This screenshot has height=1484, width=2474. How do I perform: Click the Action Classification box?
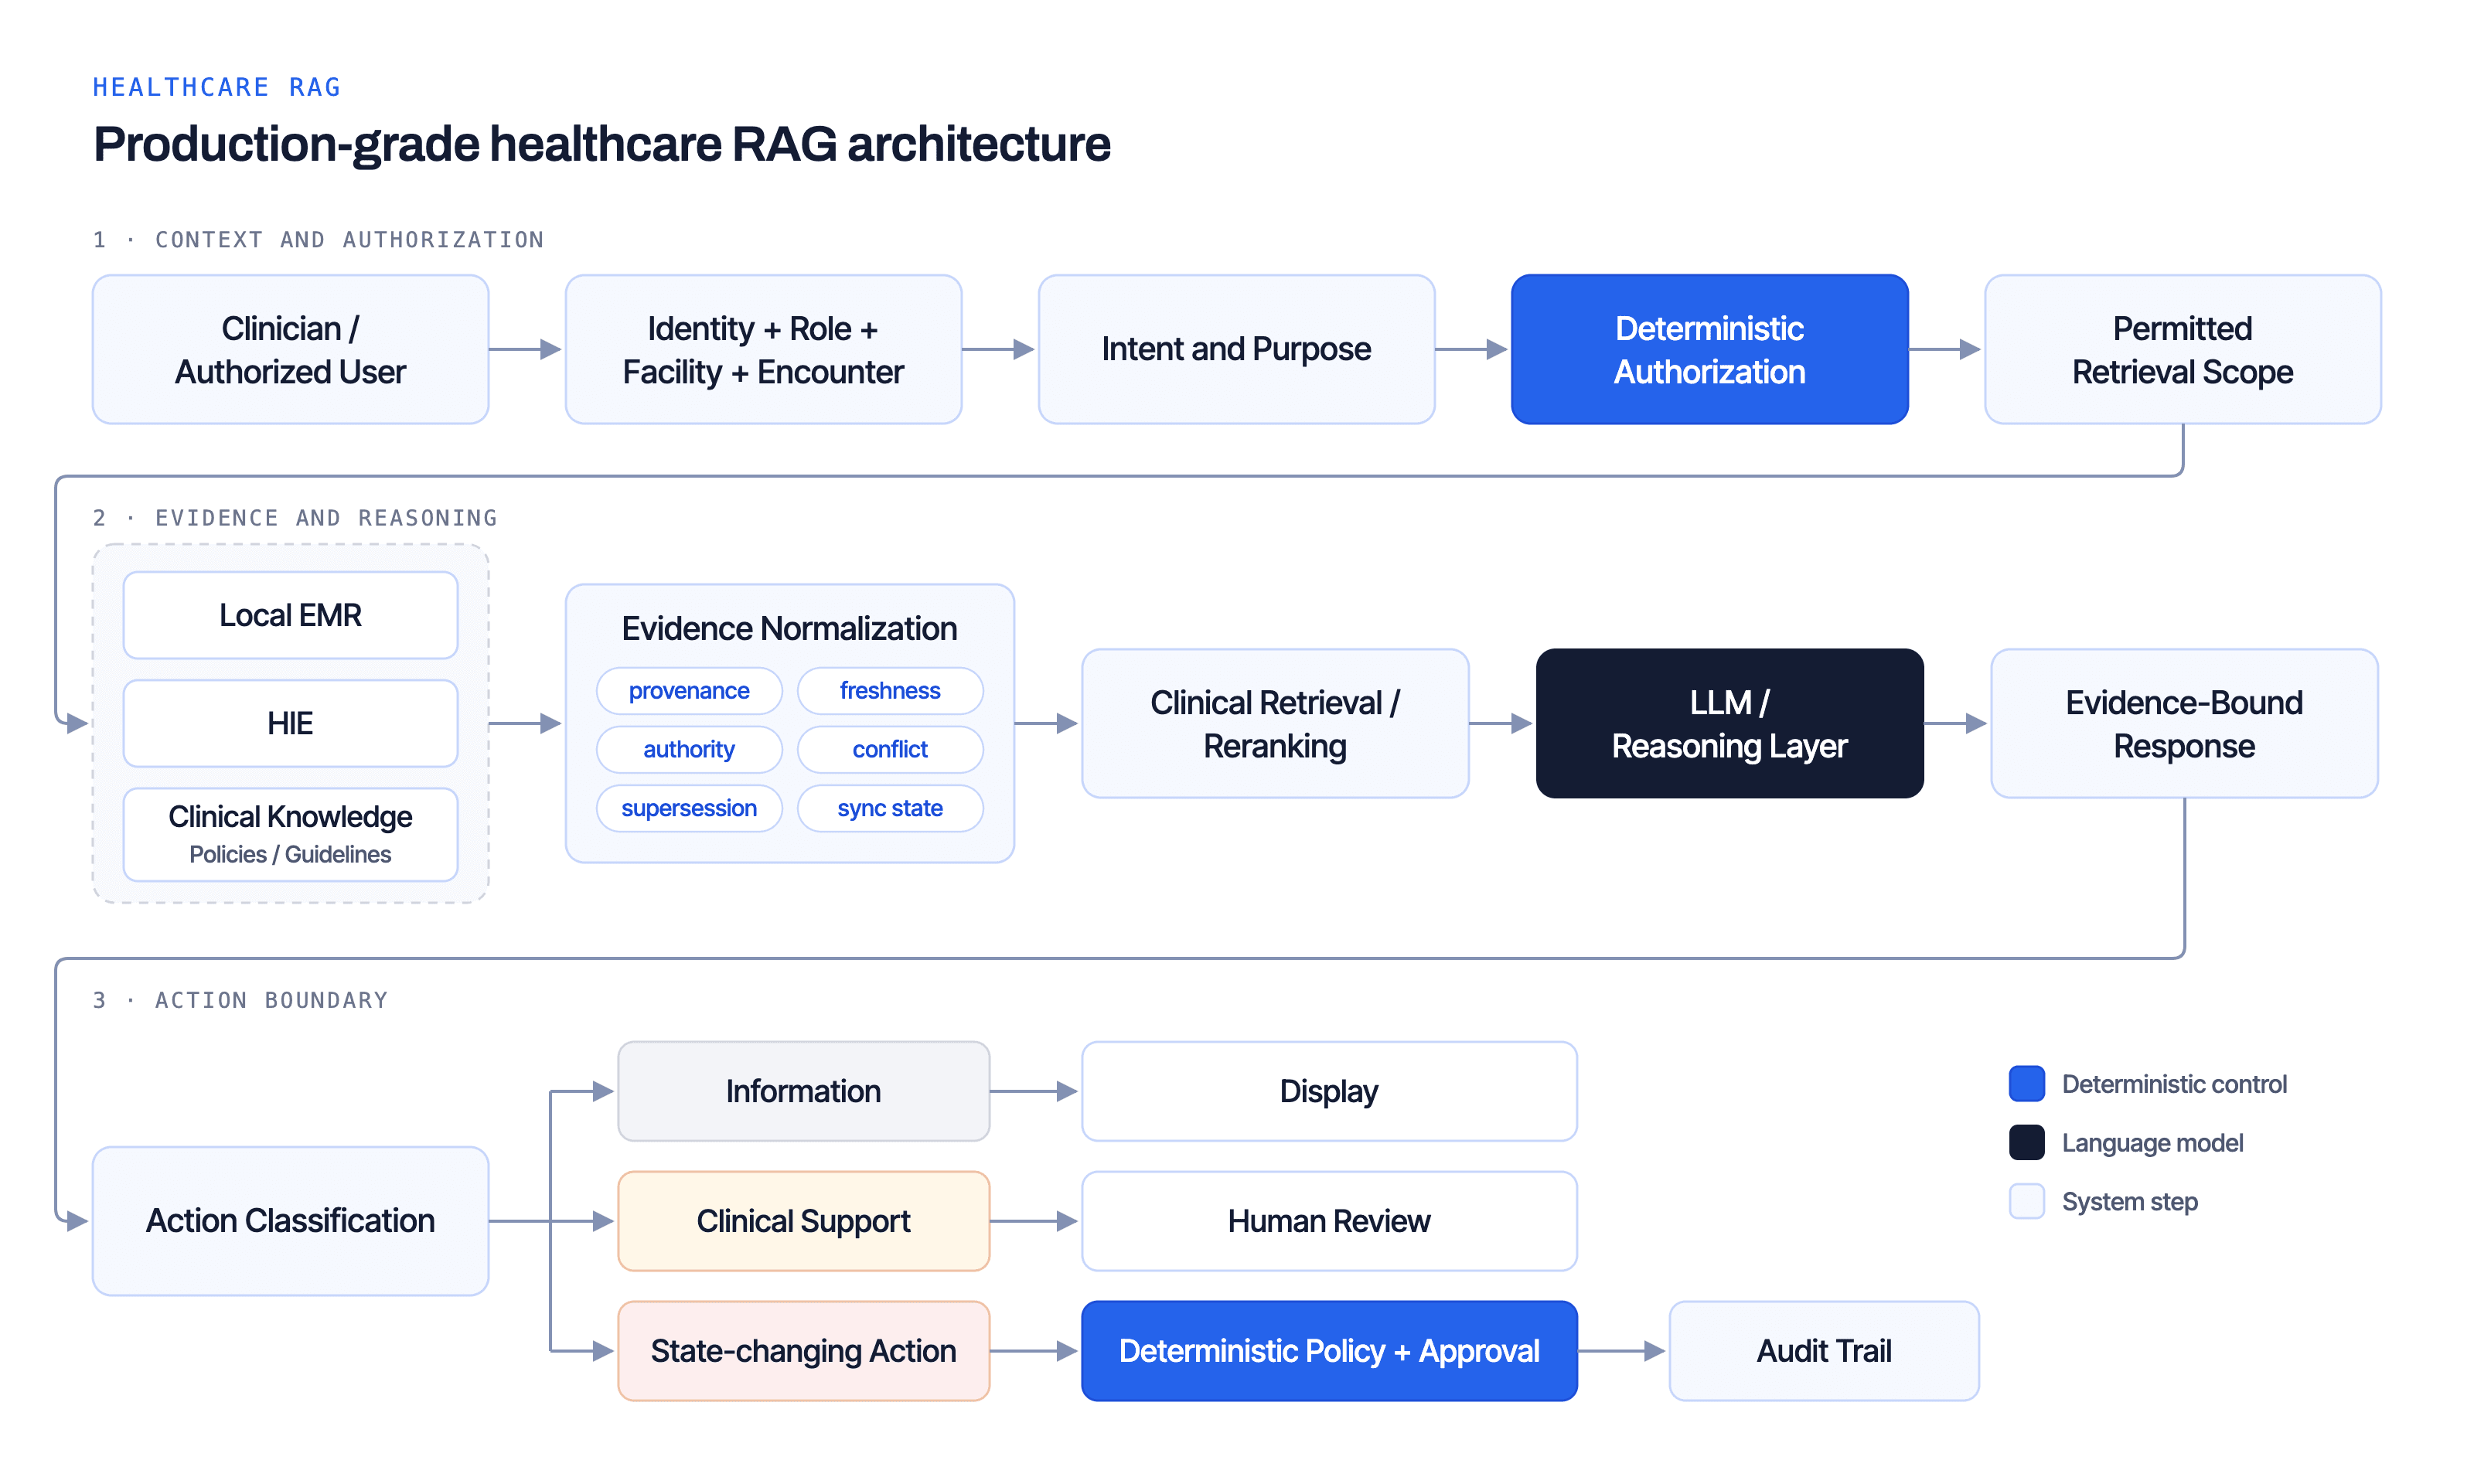coord(290,1220)
